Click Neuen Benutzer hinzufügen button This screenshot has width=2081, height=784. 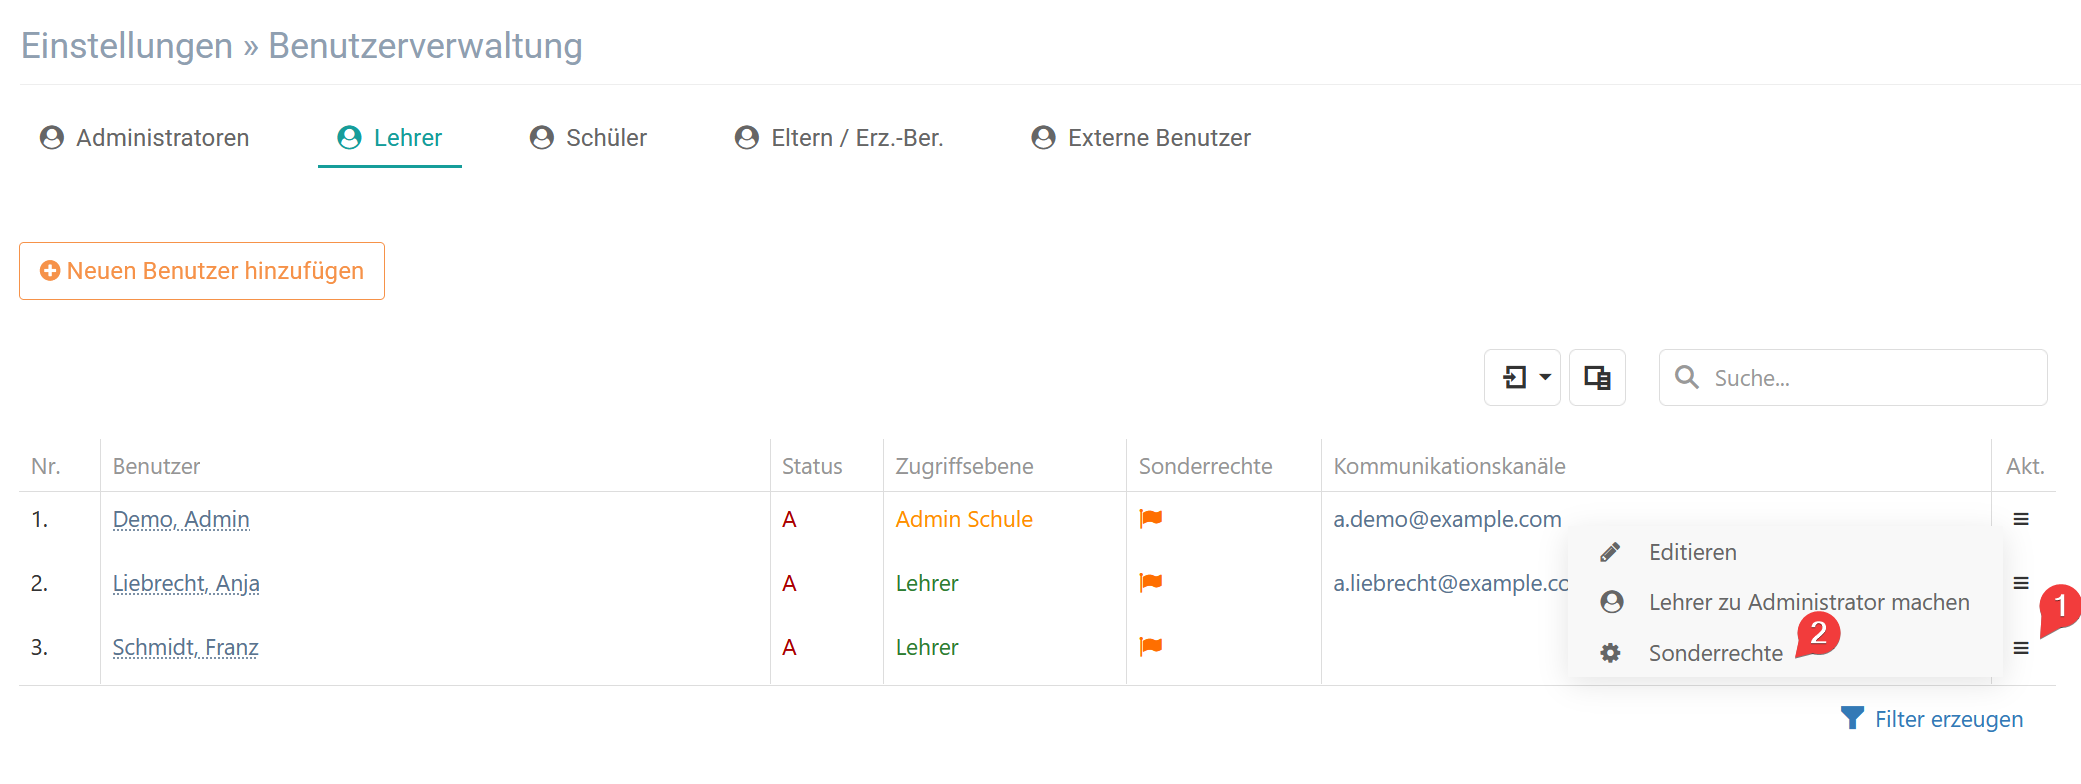202,271
